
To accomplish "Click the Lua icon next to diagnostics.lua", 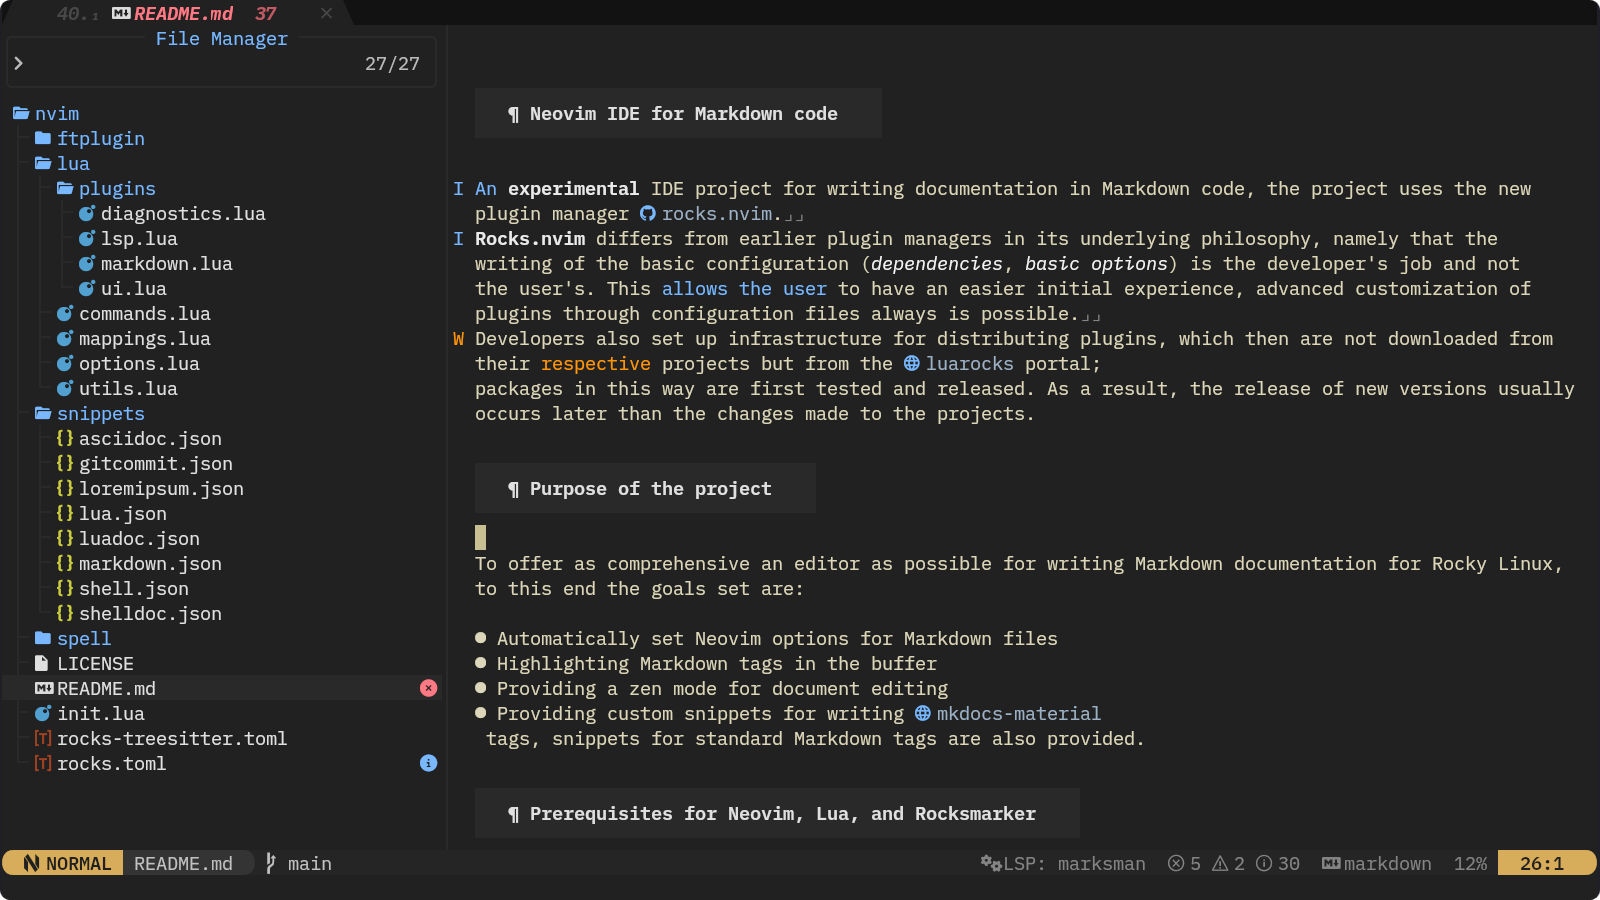I will 87,213.
